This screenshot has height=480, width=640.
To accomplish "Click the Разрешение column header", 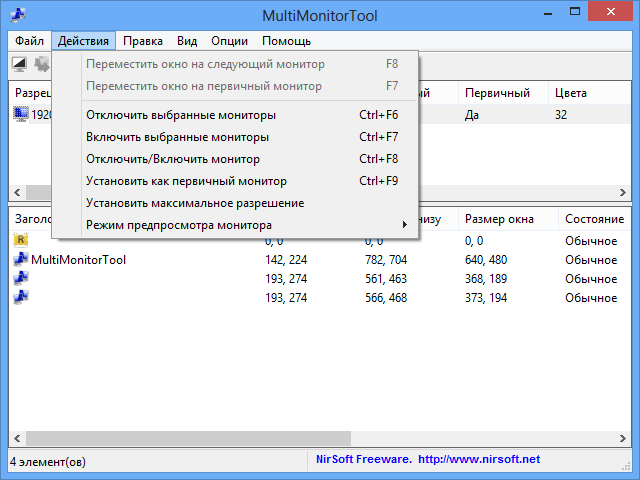I will tap(31, 93).
